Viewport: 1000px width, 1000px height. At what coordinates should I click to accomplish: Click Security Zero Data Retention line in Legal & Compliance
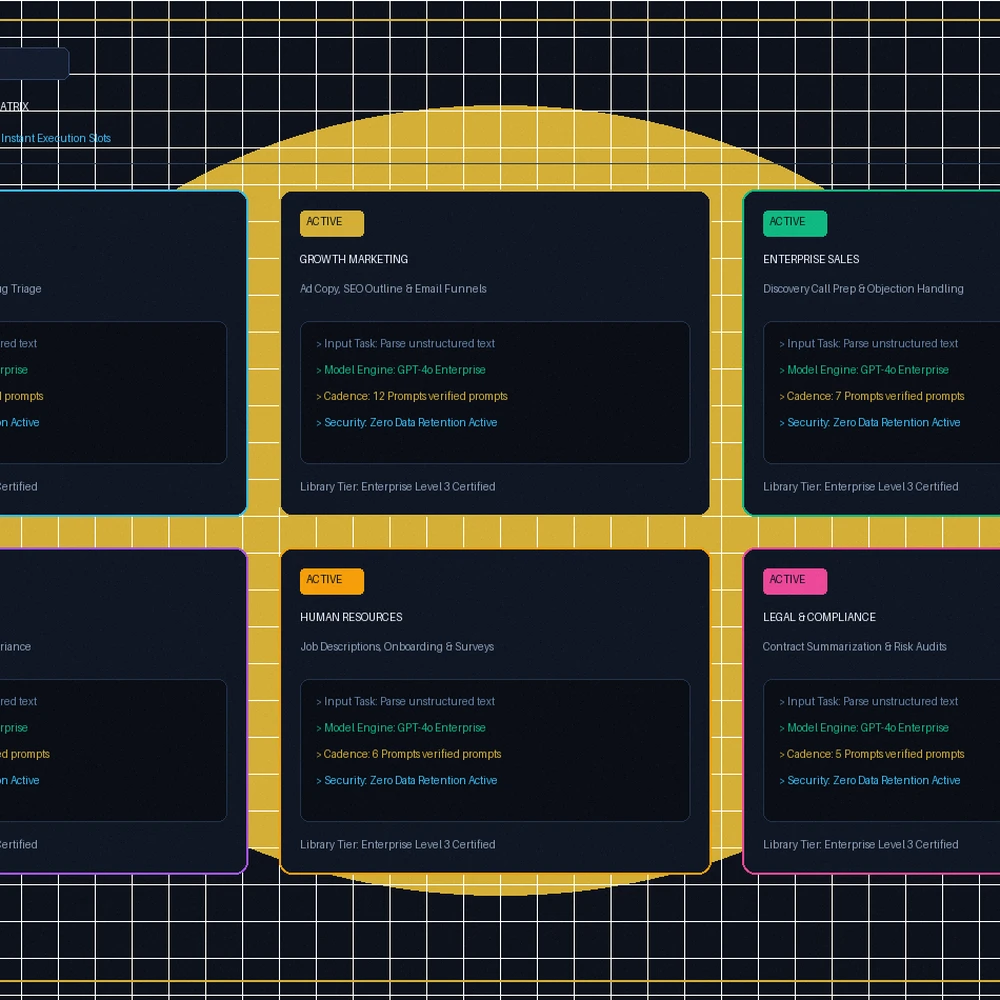869,780
